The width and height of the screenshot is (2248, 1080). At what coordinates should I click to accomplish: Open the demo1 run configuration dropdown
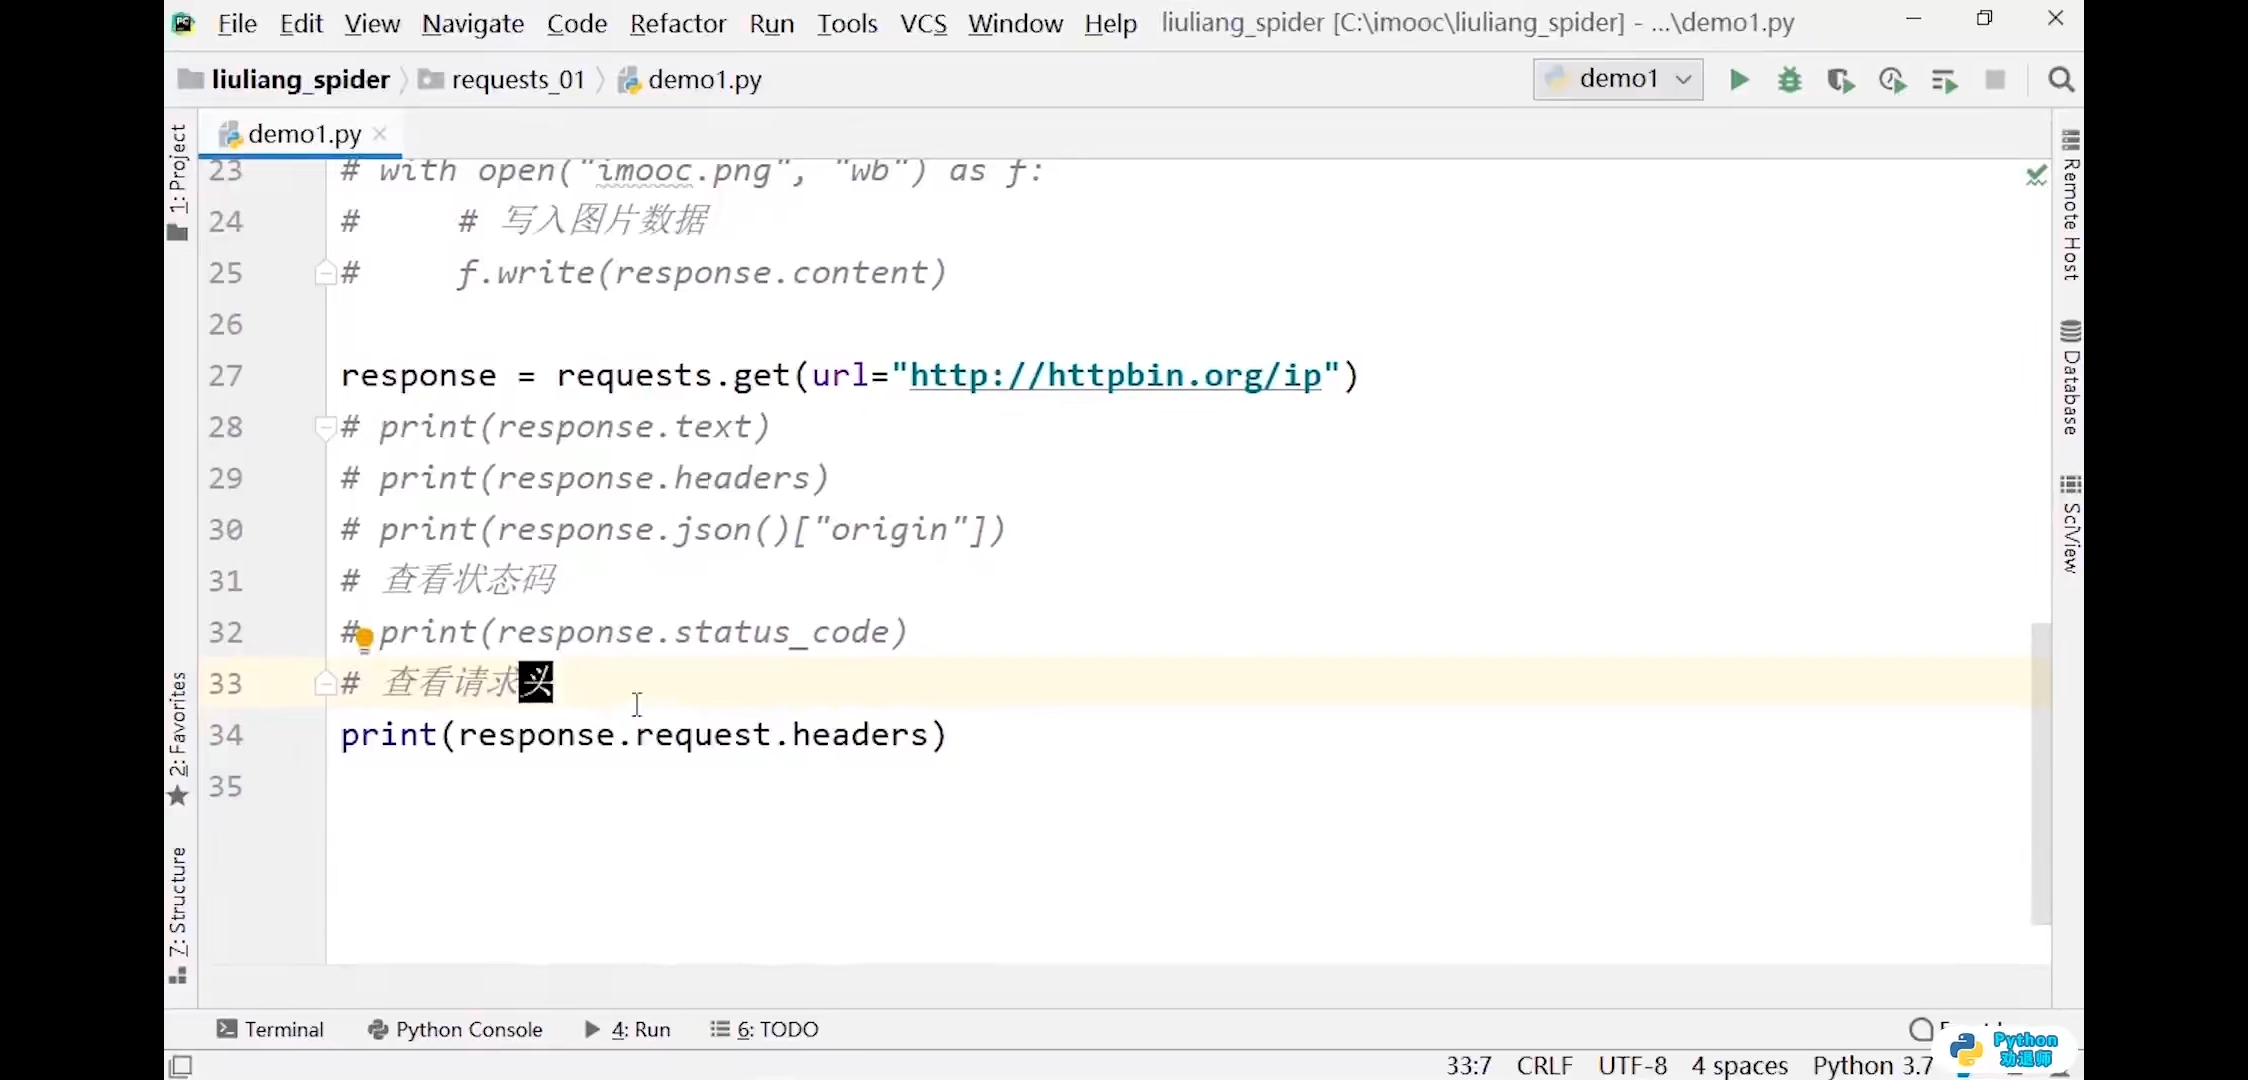pyautogui.click(x=1618, y=79)
